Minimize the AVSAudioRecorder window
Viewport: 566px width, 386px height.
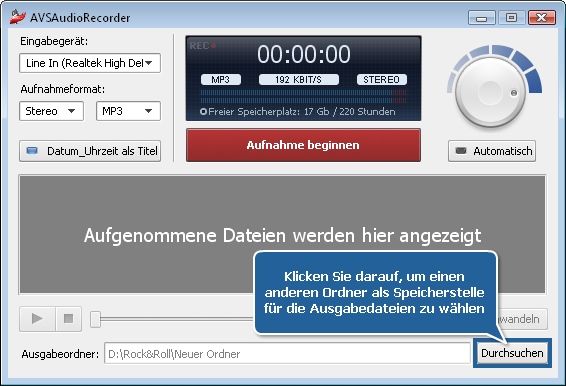(x=481, y=17)
